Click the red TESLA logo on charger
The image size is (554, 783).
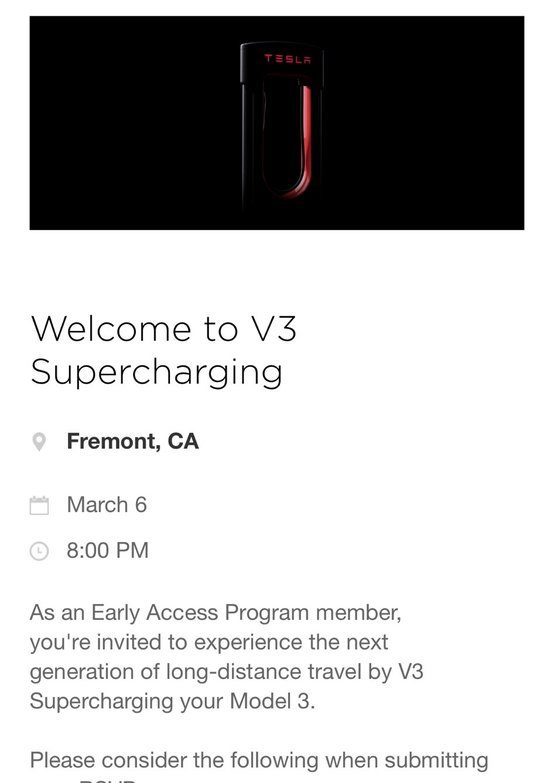287,59
